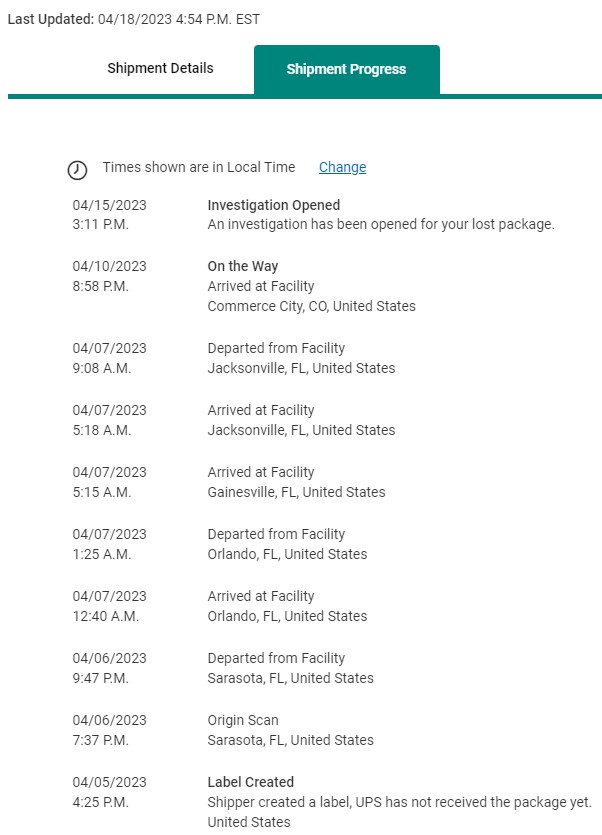Click the Label Created heading
Viewport: 602px width, 835px height.
point(250,782)
